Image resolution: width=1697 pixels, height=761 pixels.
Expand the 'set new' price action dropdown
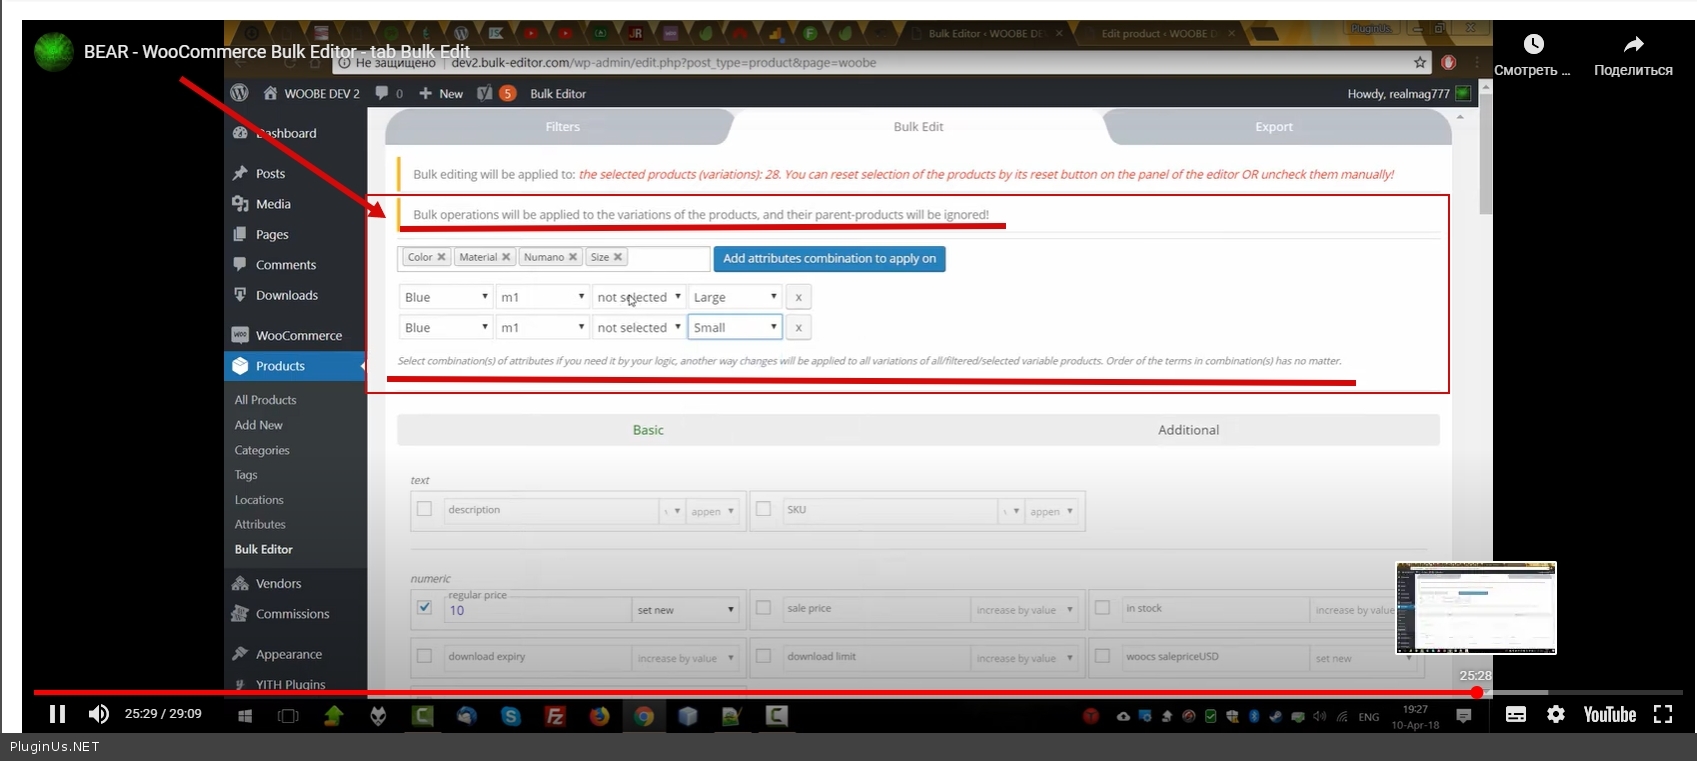point(685,610)
